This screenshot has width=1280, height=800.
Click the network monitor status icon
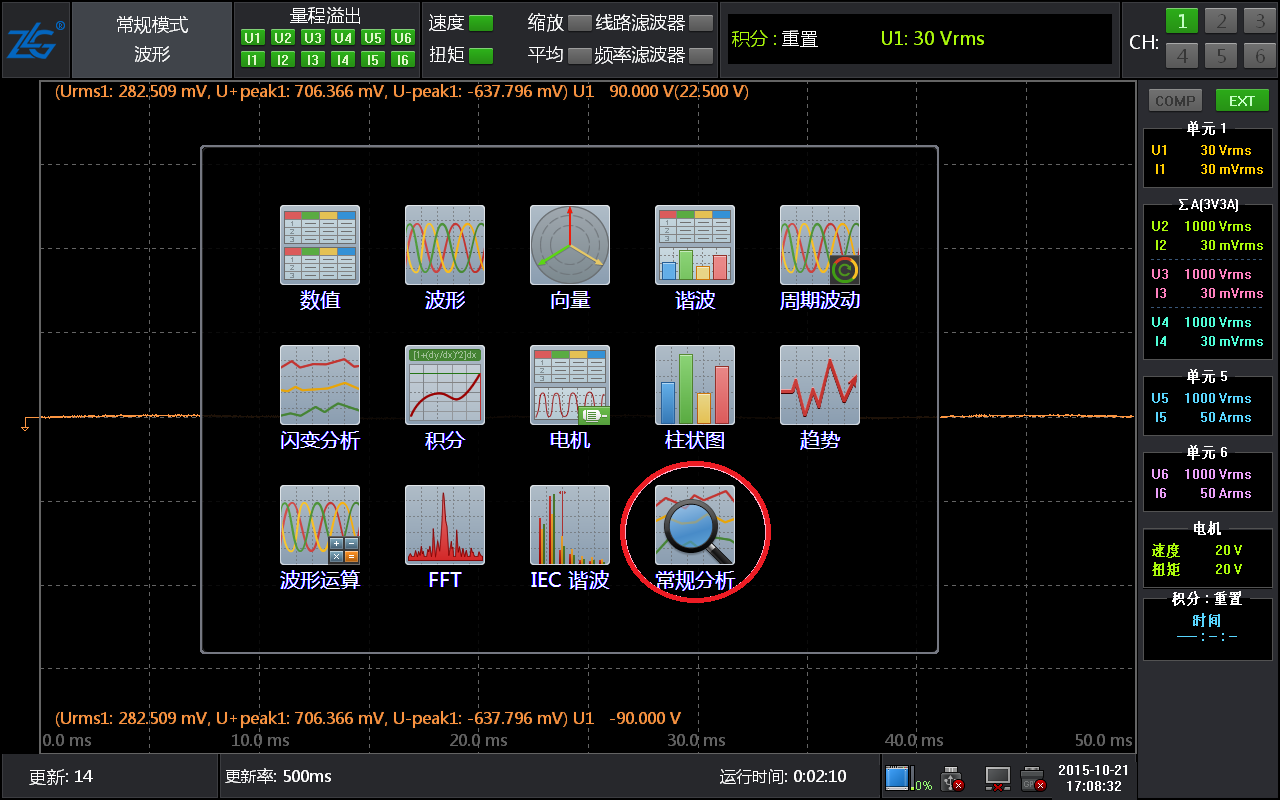click(x=997, y=777)
